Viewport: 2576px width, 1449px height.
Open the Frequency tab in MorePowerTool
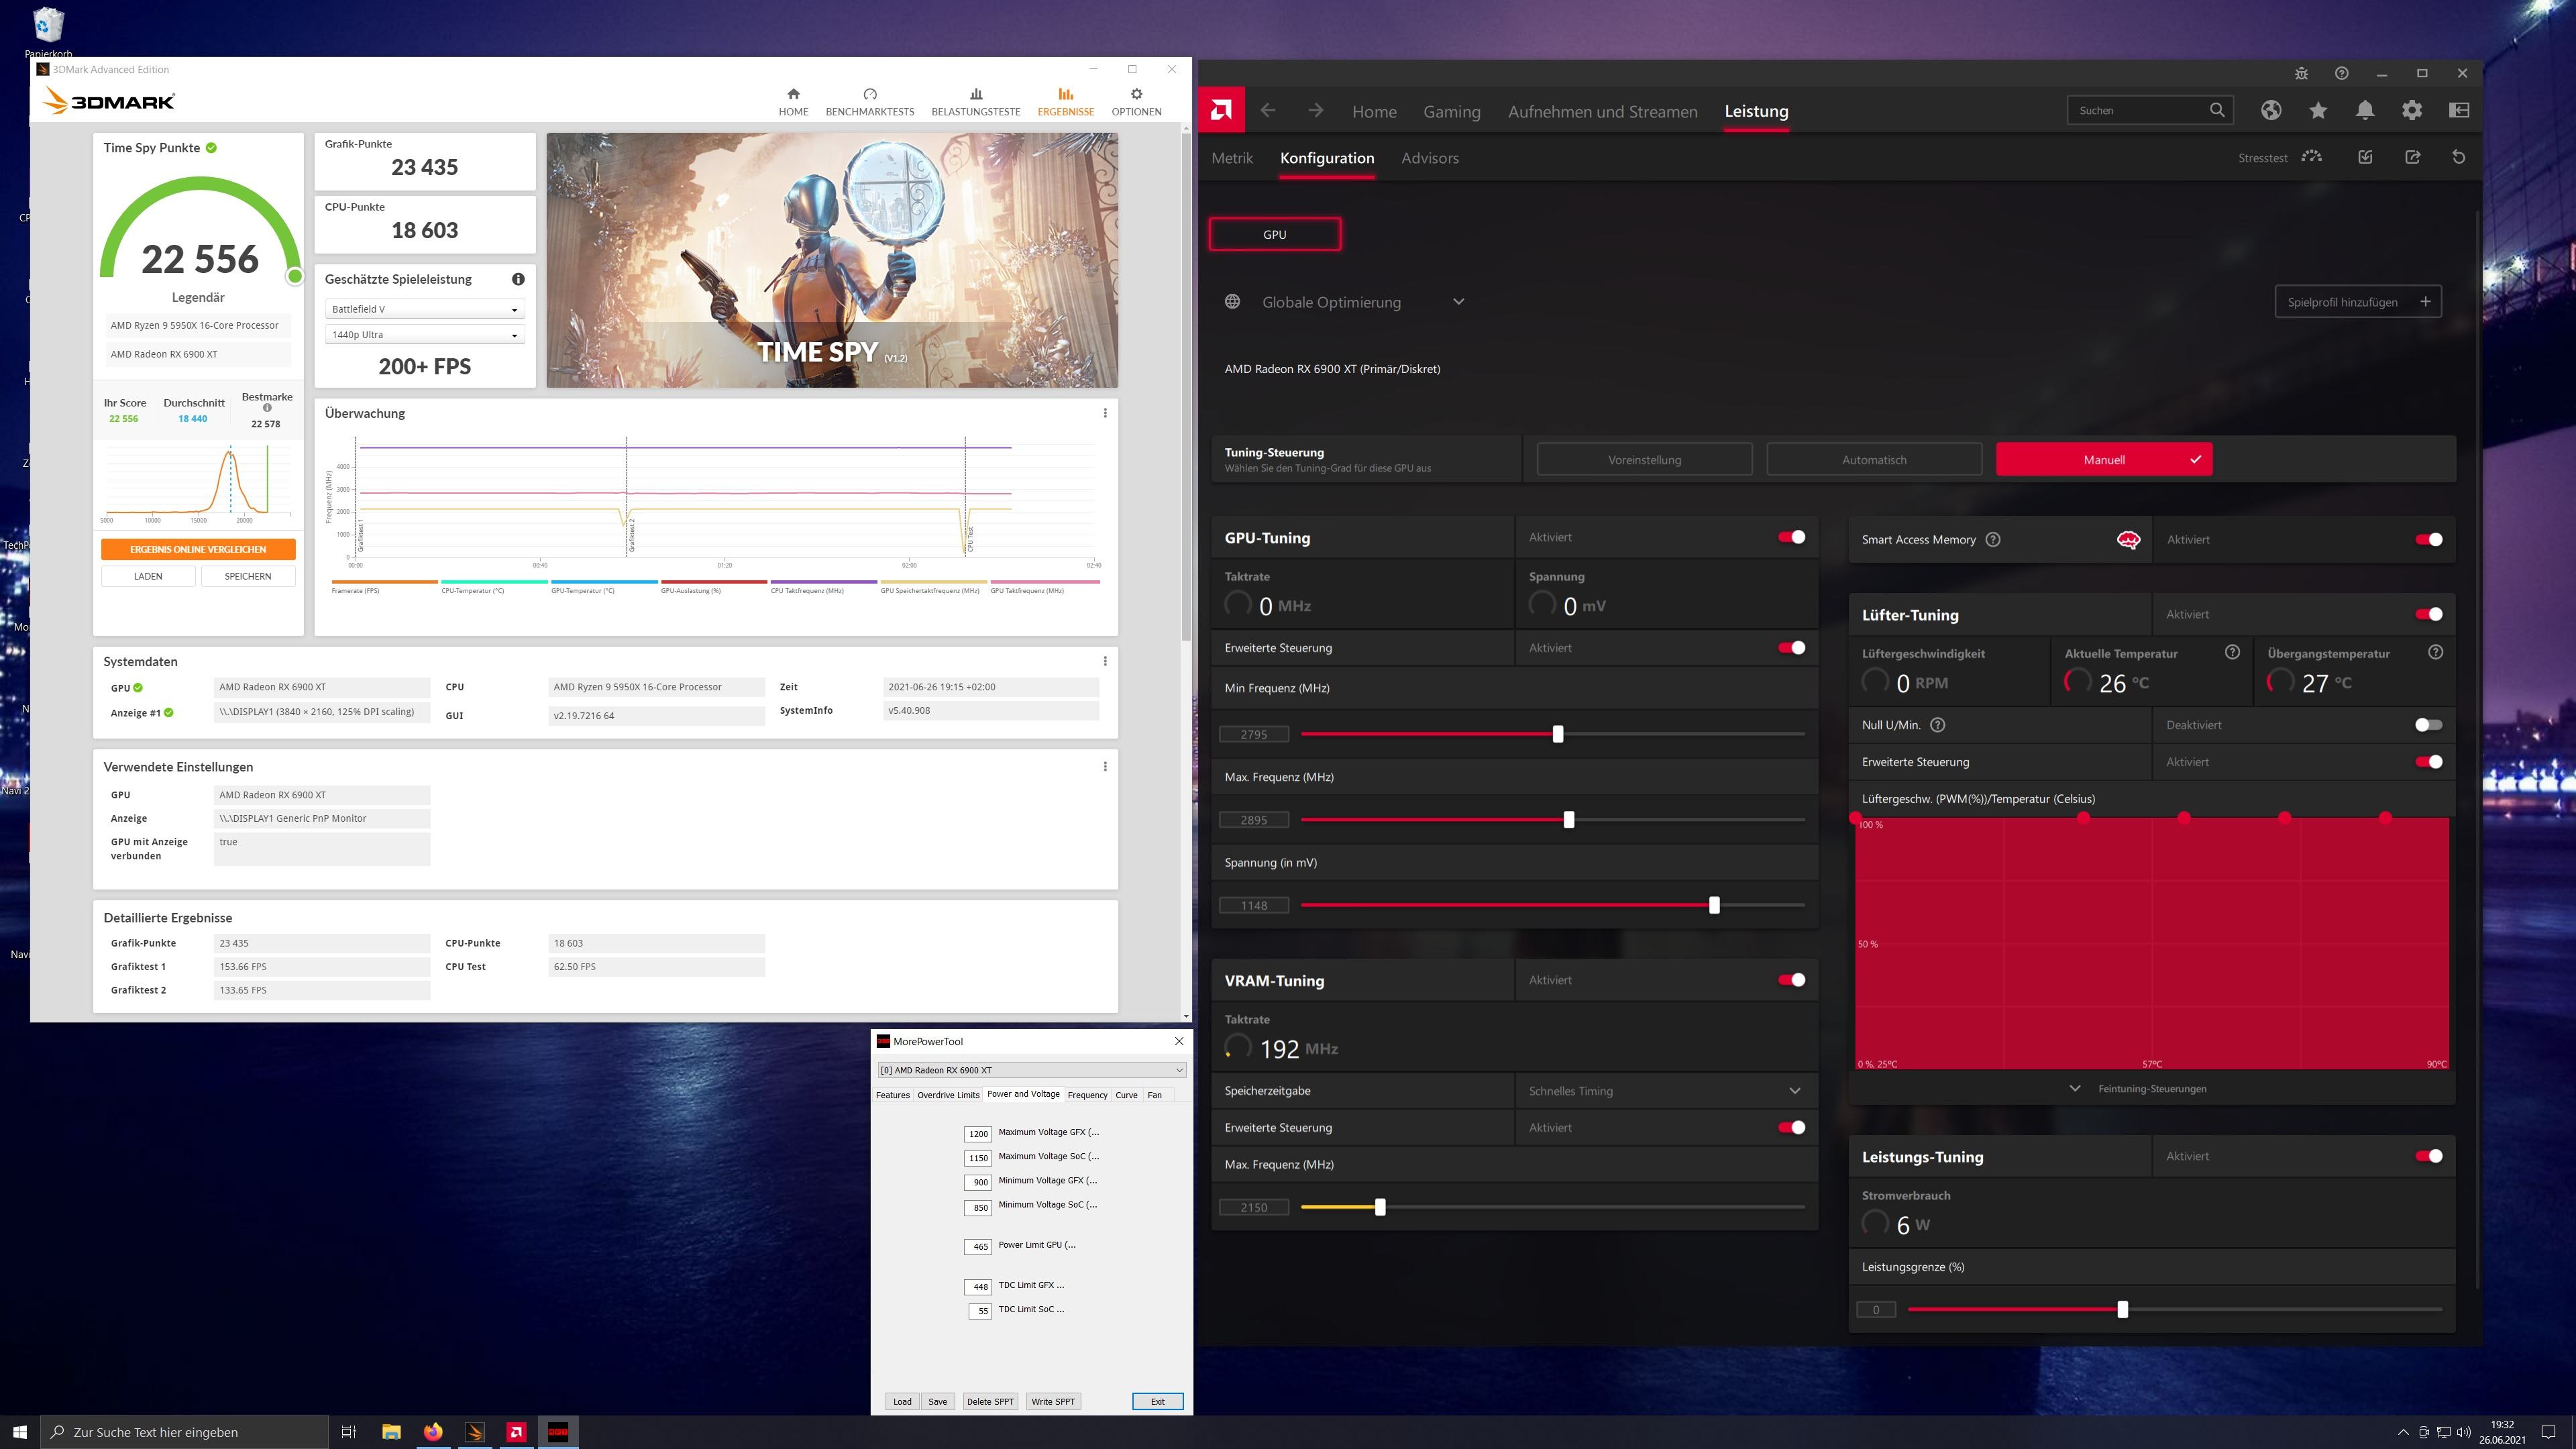pyautogui.click(x=1087, y=1095)
